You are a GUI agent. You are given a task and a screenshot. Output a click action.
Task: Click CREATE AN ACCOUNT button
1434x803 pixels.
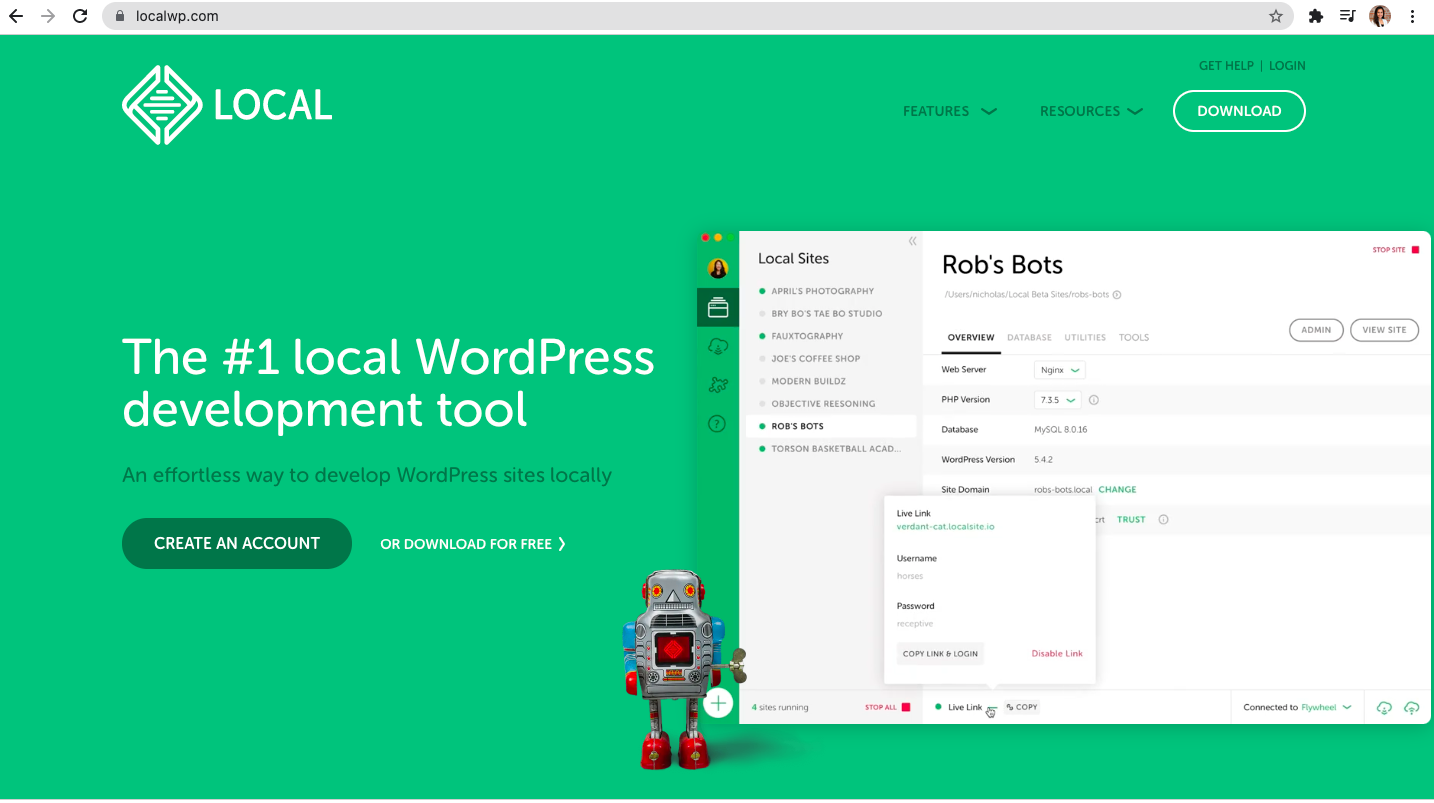tap(237, 543)
